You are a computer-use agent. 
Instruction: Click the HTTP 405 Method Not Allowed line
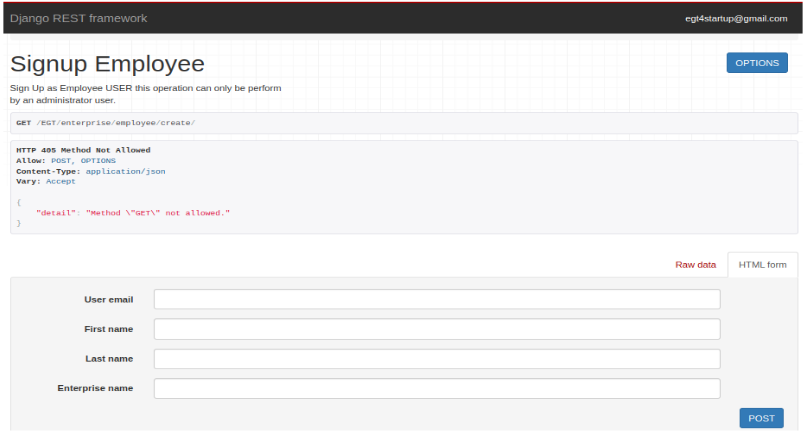coord(83,150)
